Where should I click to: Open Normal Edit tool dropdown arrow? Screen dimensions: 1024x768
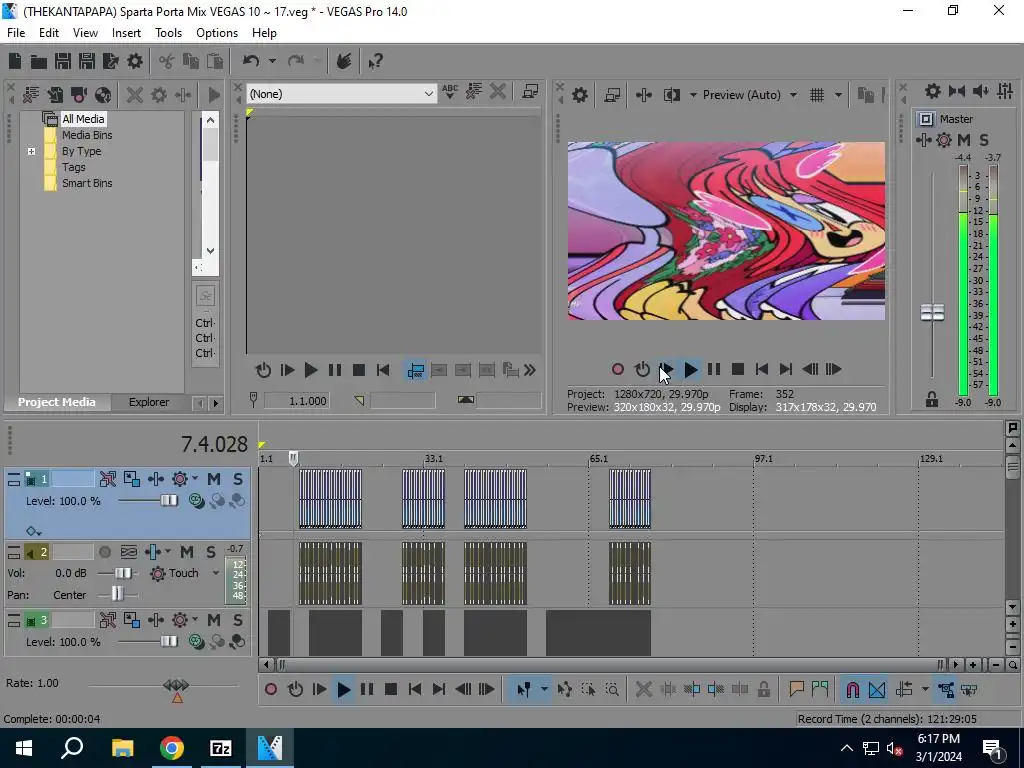click(543, 690)
